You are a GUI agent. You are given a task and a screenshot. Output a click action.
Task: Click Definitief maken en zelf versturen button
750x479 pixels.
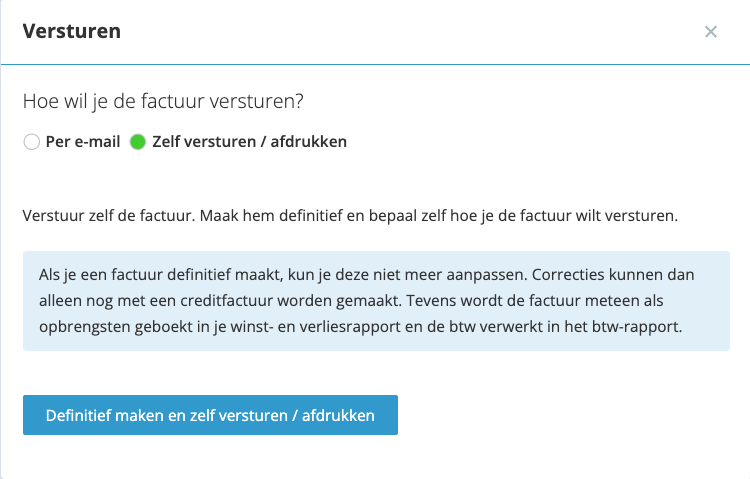coord(210,415)
